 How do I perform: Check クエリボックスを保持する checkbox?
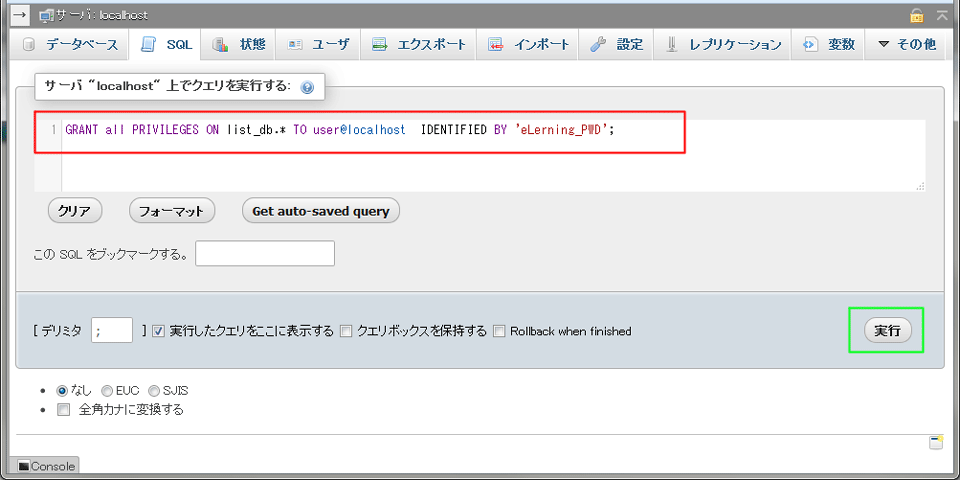(x=346, y=331)
